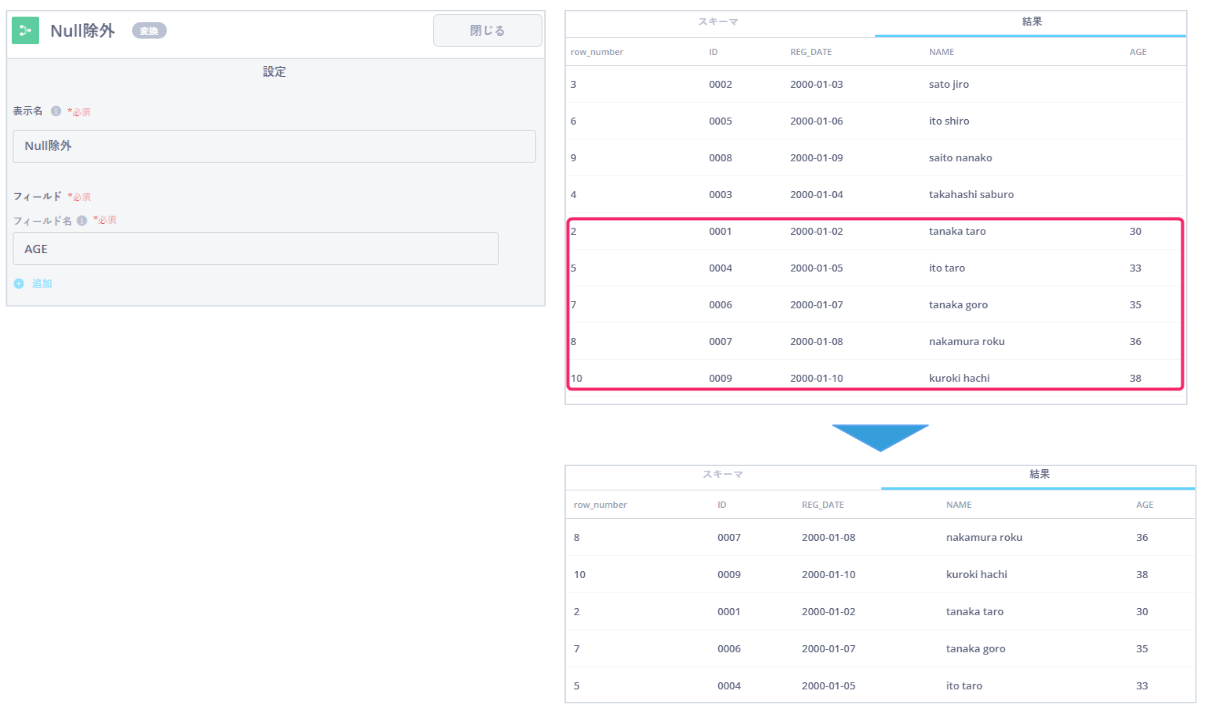Click AGE value 35 in lower table

1142,649
